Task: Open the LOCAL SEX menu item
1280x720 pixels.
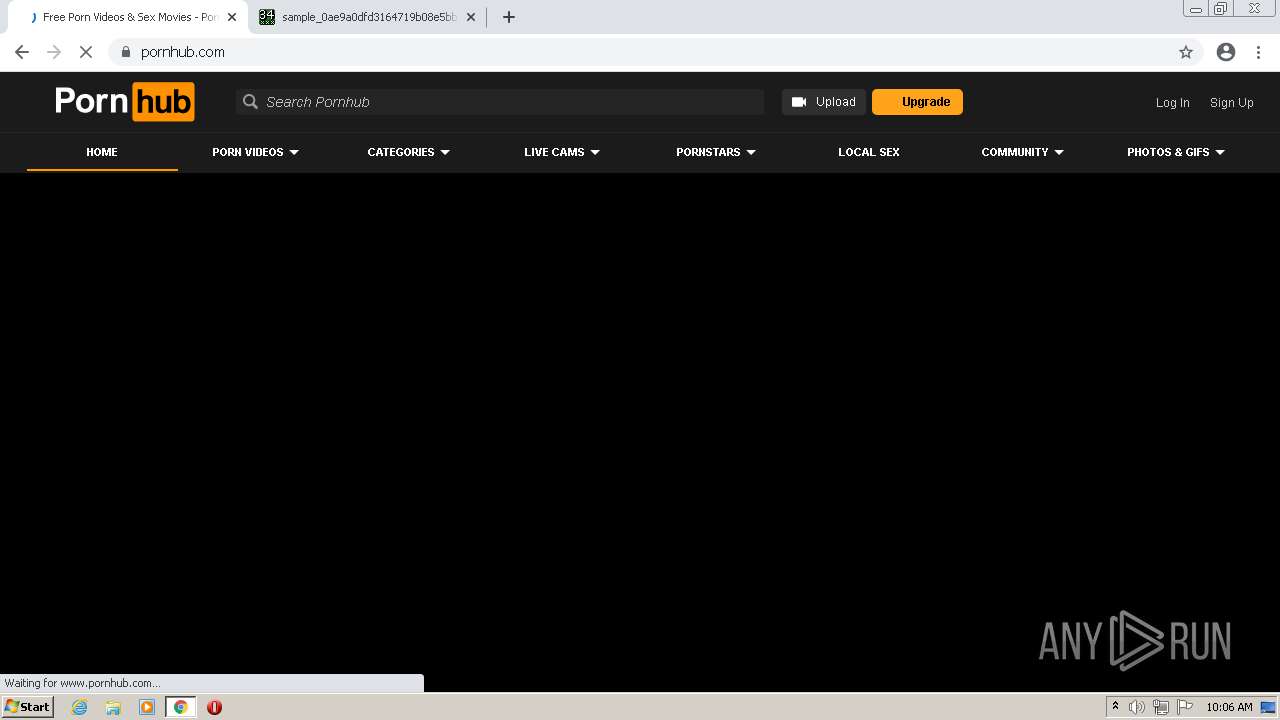Action: click(x=869, y=152)
